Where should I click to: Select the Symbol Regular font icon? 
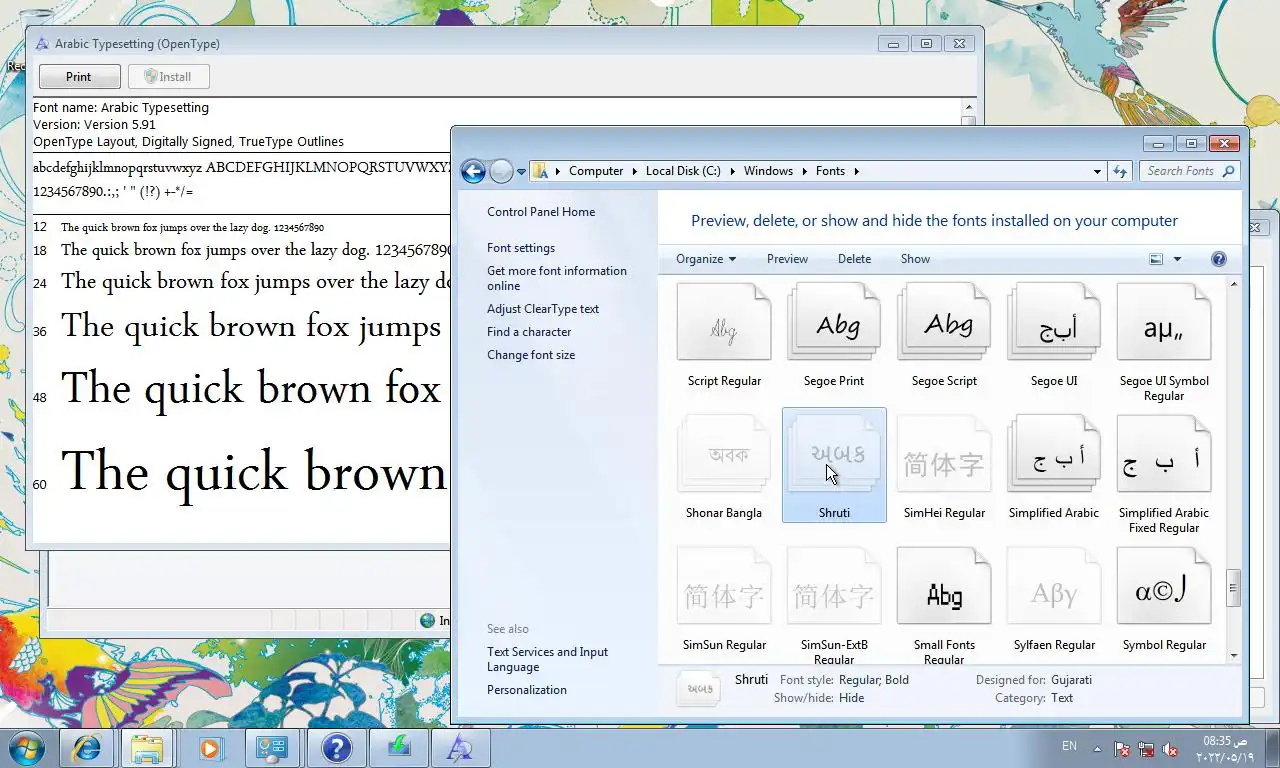coord(1164,587)
